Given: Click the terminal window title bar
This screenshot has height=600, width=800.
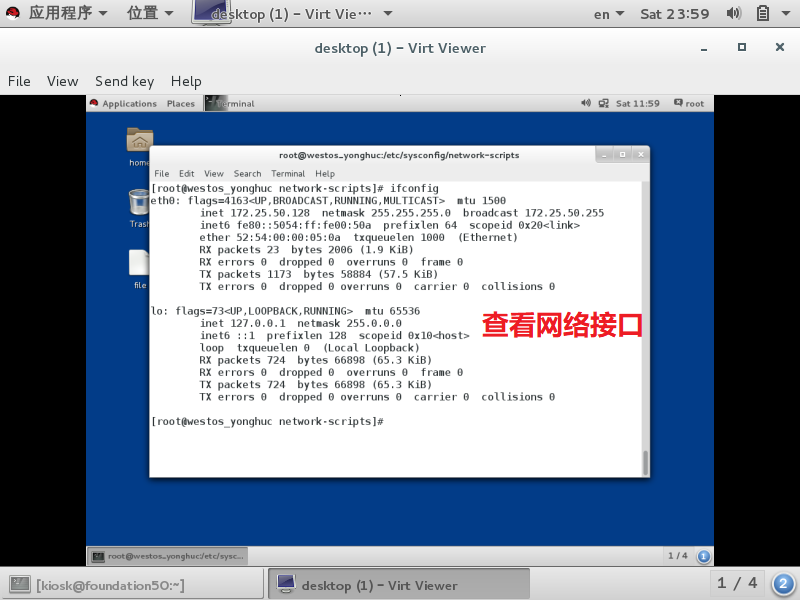Looking at the screenshot, I should 399,155.
